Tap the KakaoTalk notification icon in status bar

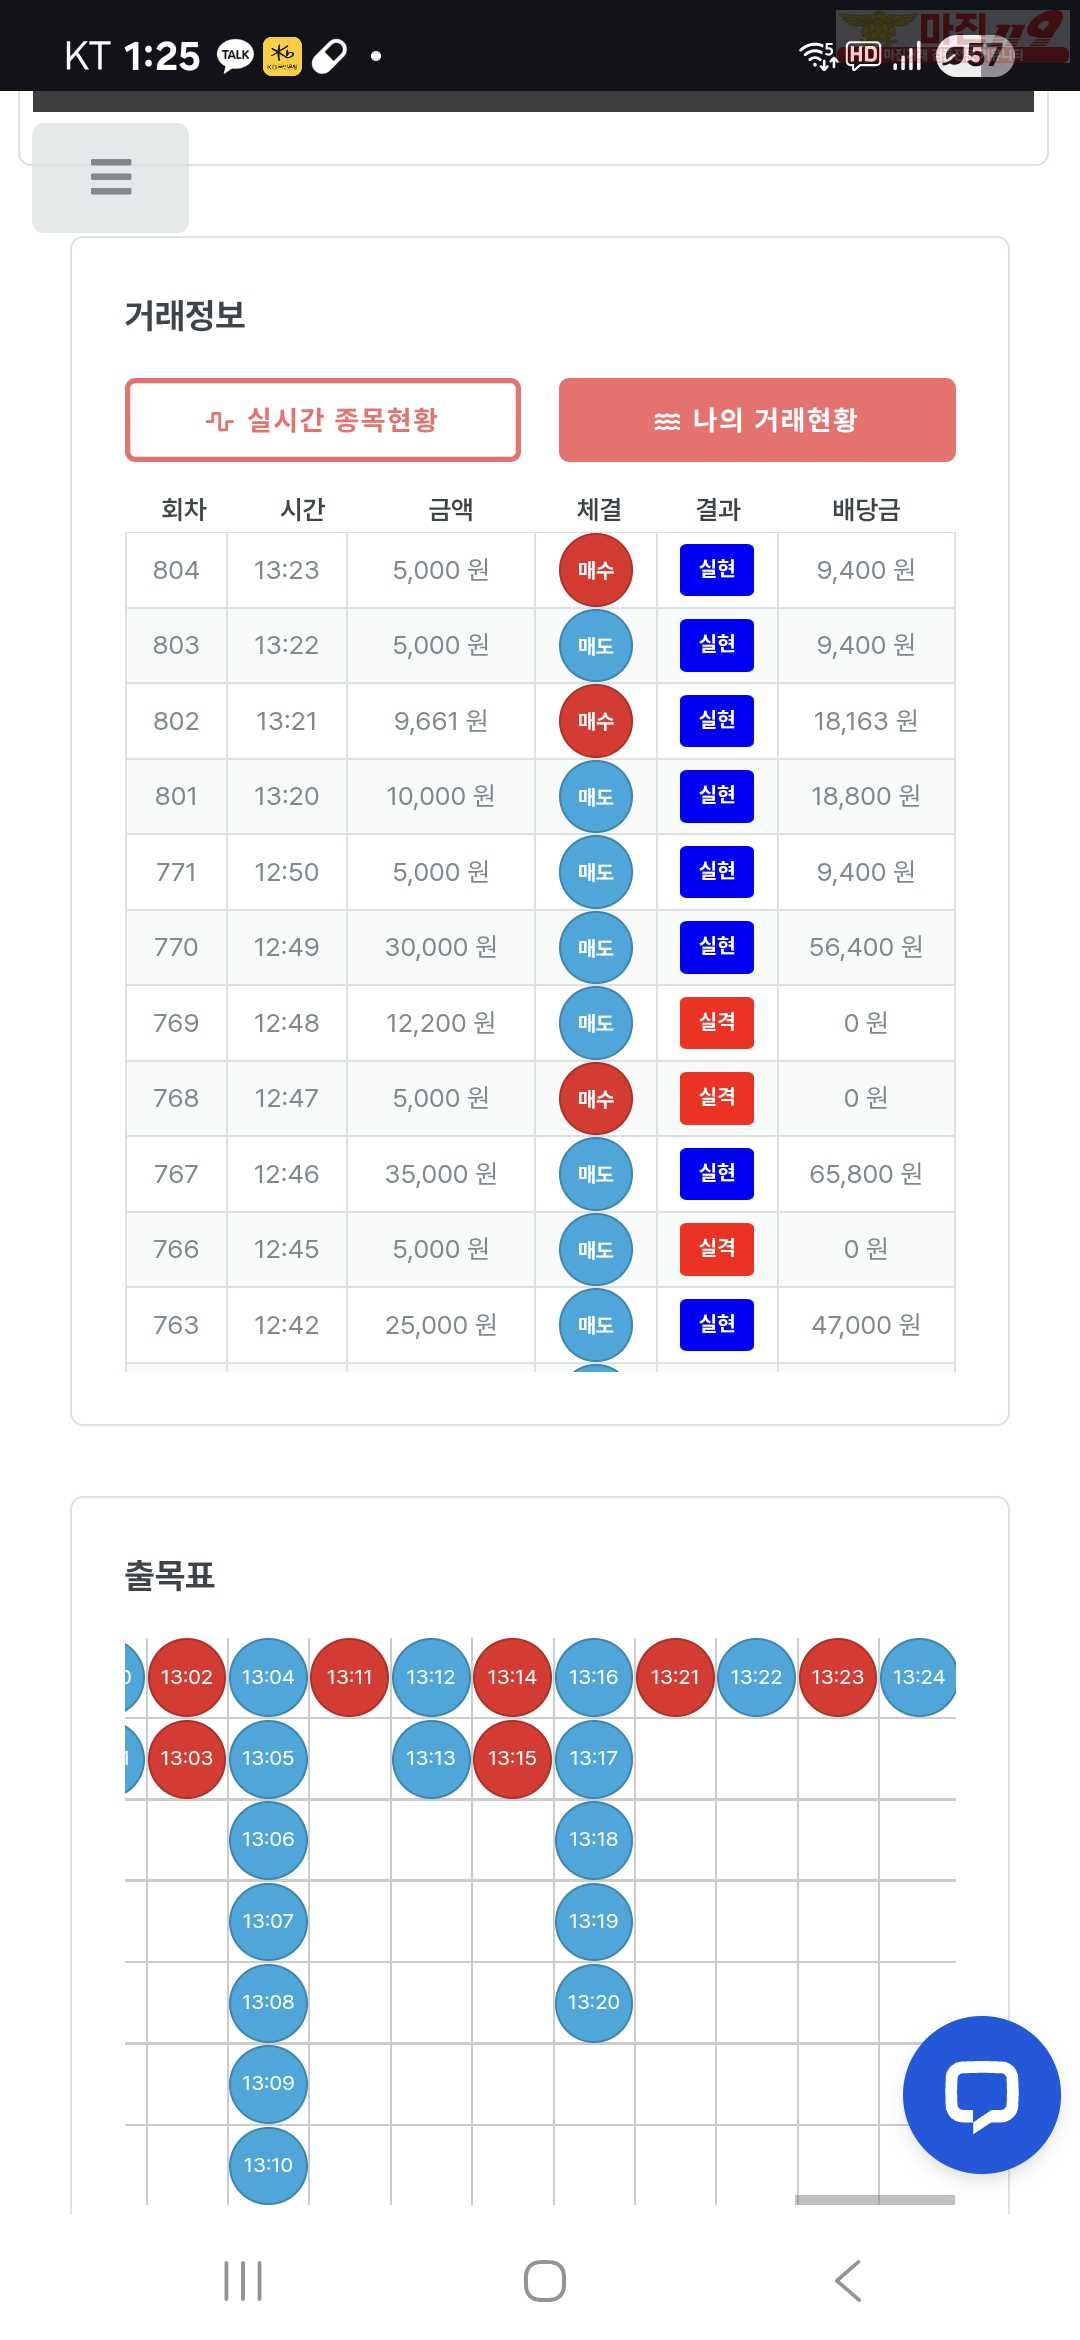[236, 56]
